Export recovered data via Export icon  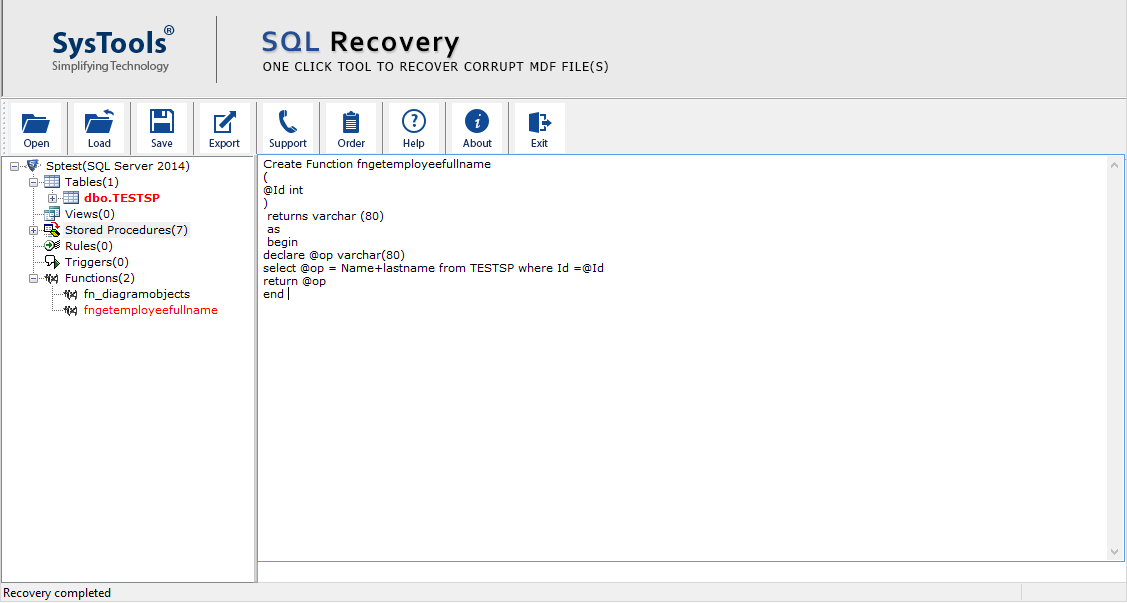(x=224, y=128)
